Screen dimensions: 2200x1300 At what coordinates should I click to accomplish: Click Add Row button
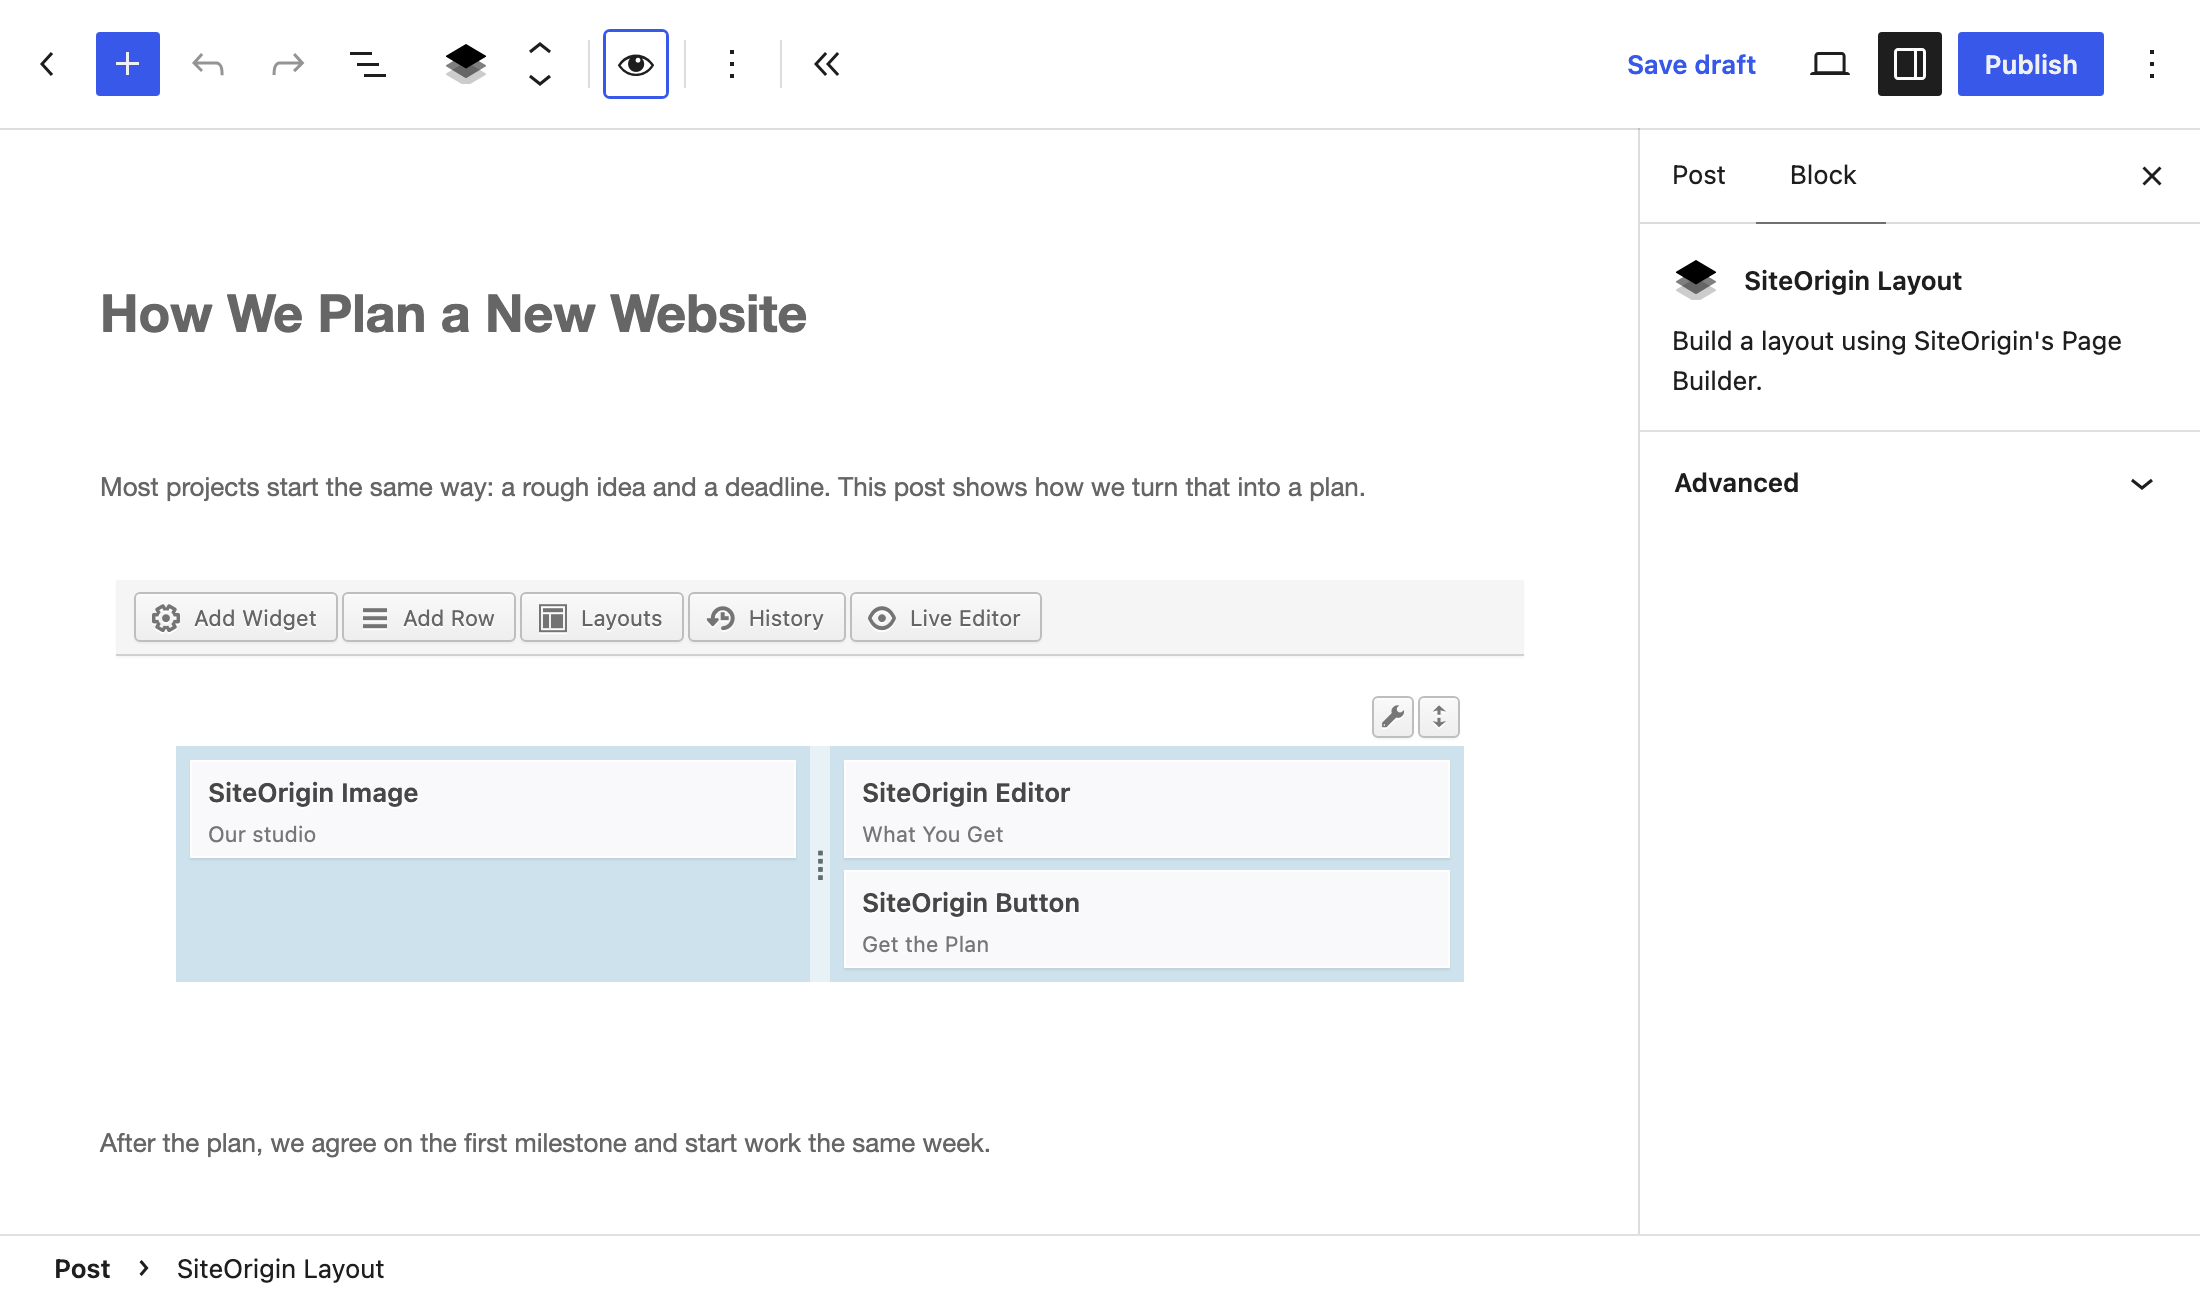coord(429,618)
